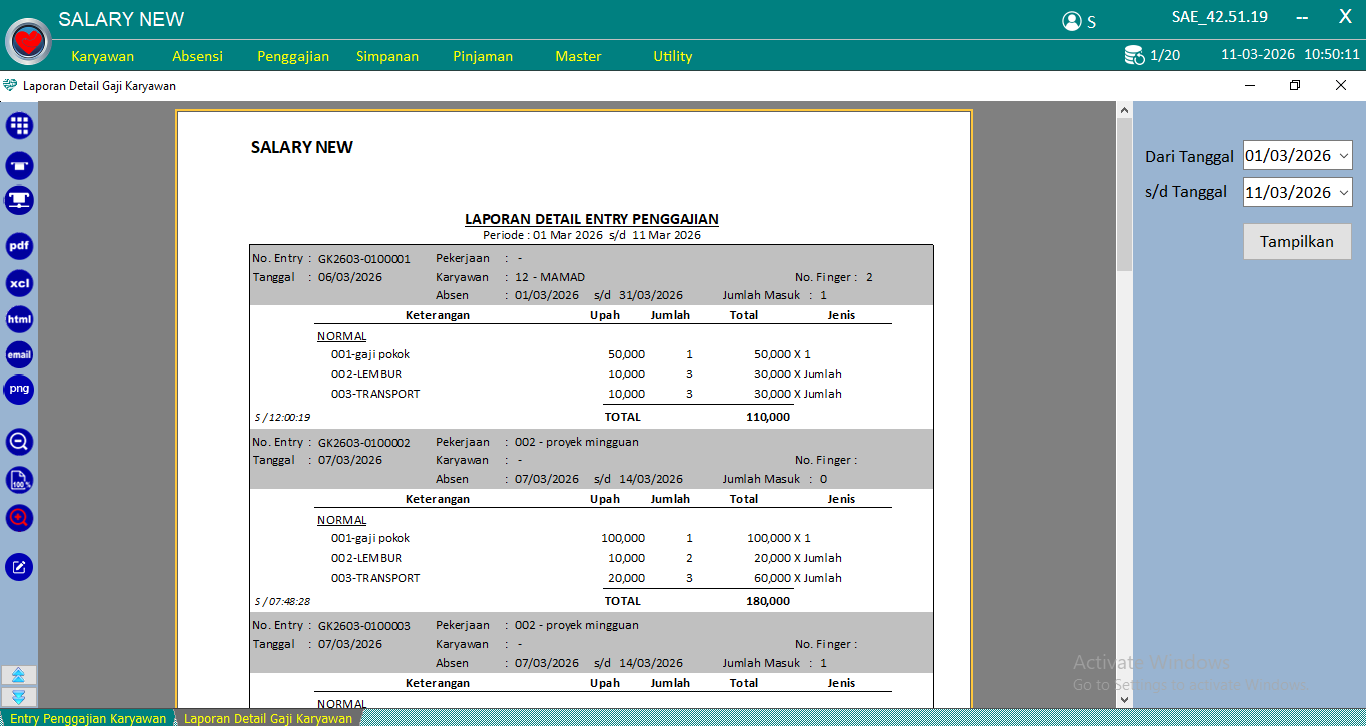This screenshot has width=1366, height=726.
Task: Open the Utility menu
Action: tap(673, 56)
